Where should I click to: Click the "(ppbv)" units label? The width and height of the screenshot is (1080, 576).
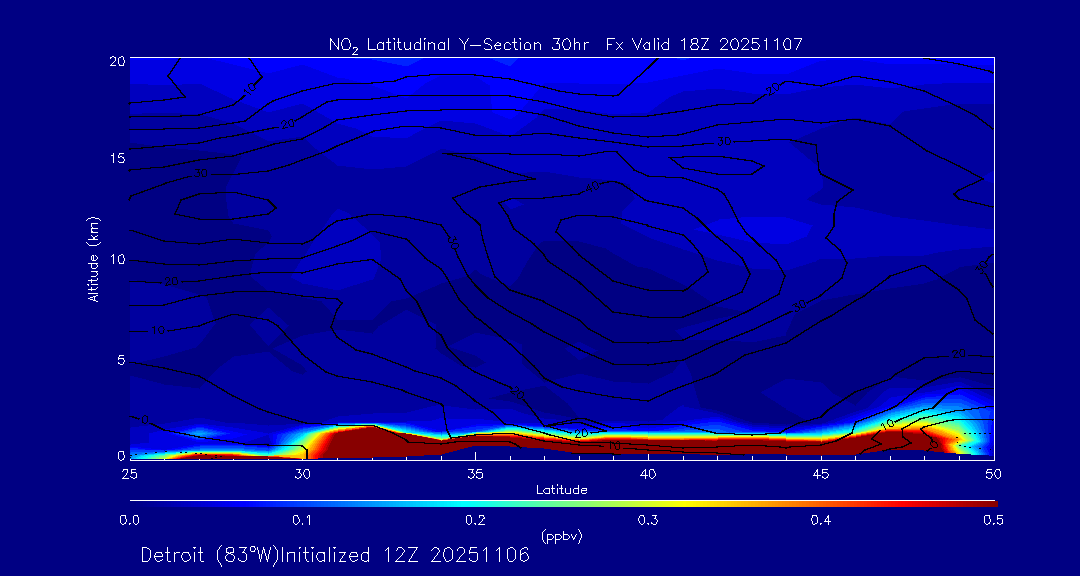point(562,537)
